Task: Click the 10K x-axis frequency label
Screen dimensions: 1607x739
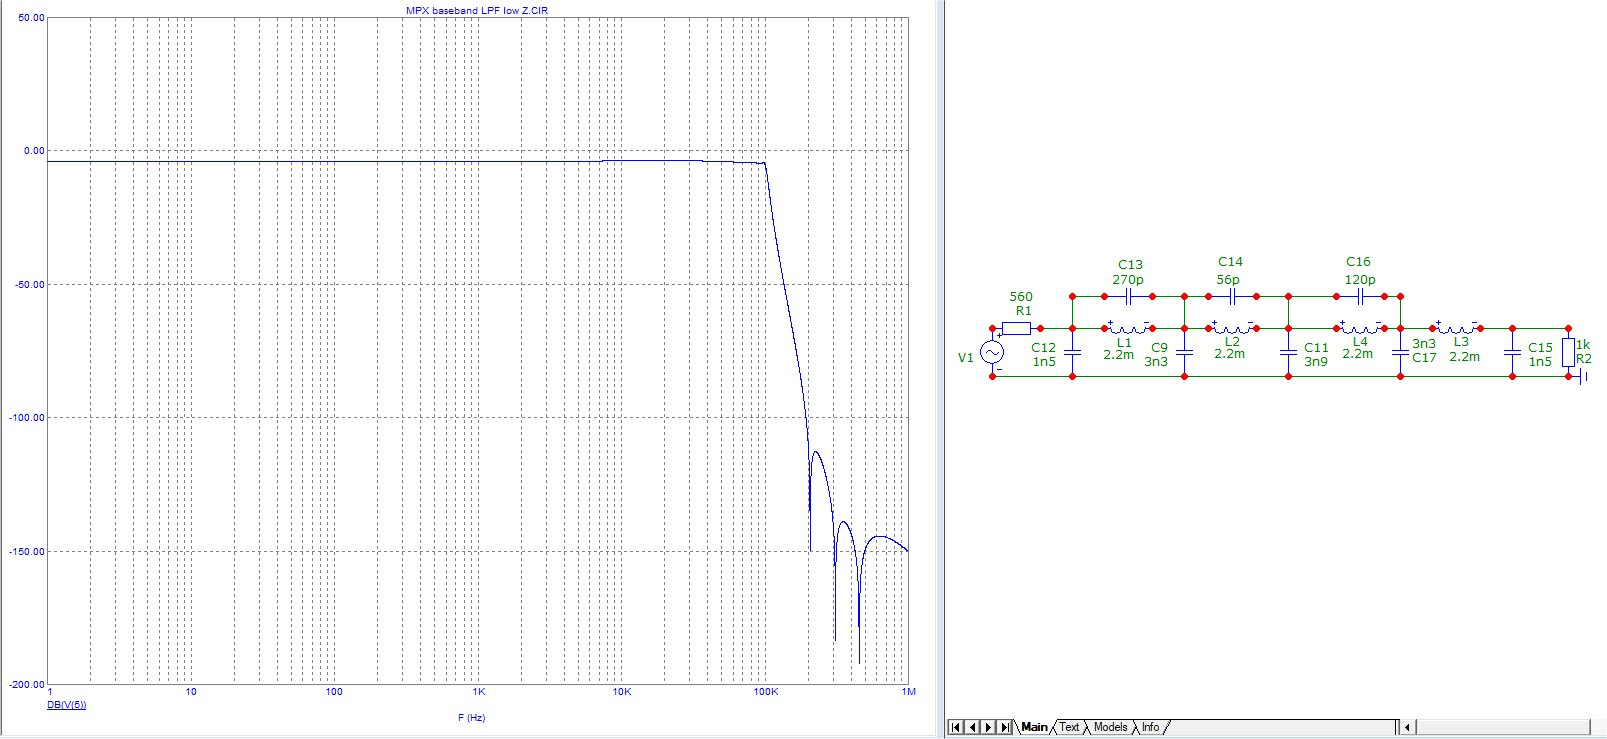Action: pyautogui.click(x=622, y=692)
